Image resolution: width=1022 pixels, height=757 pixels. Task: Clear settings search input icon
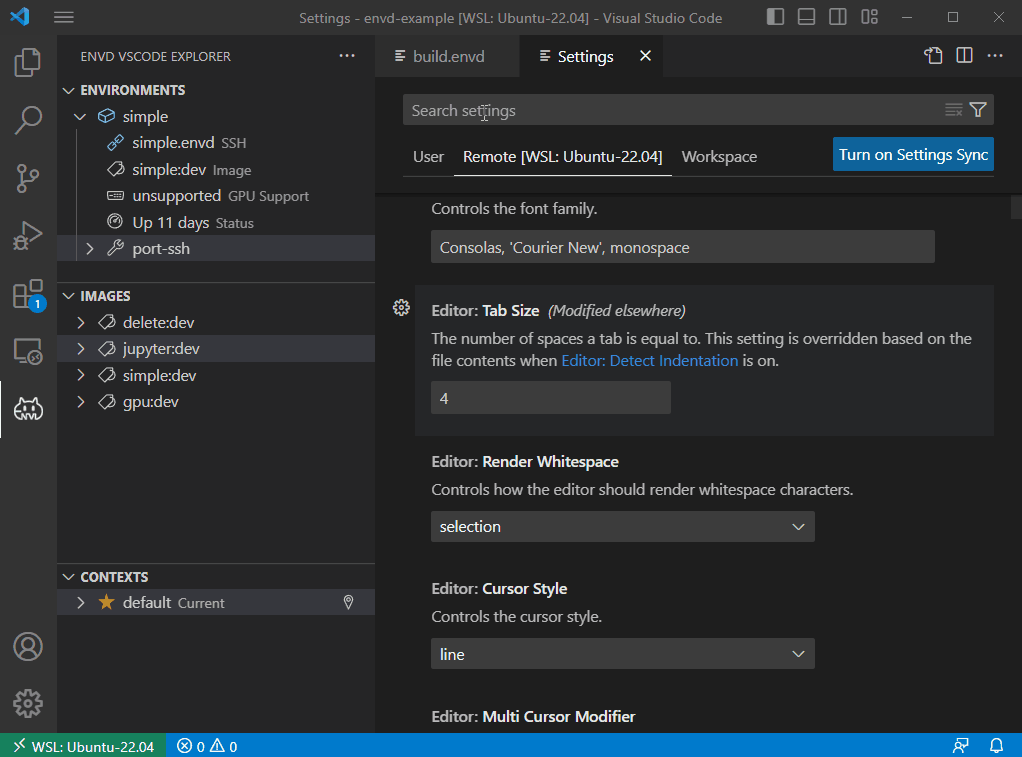954,110
